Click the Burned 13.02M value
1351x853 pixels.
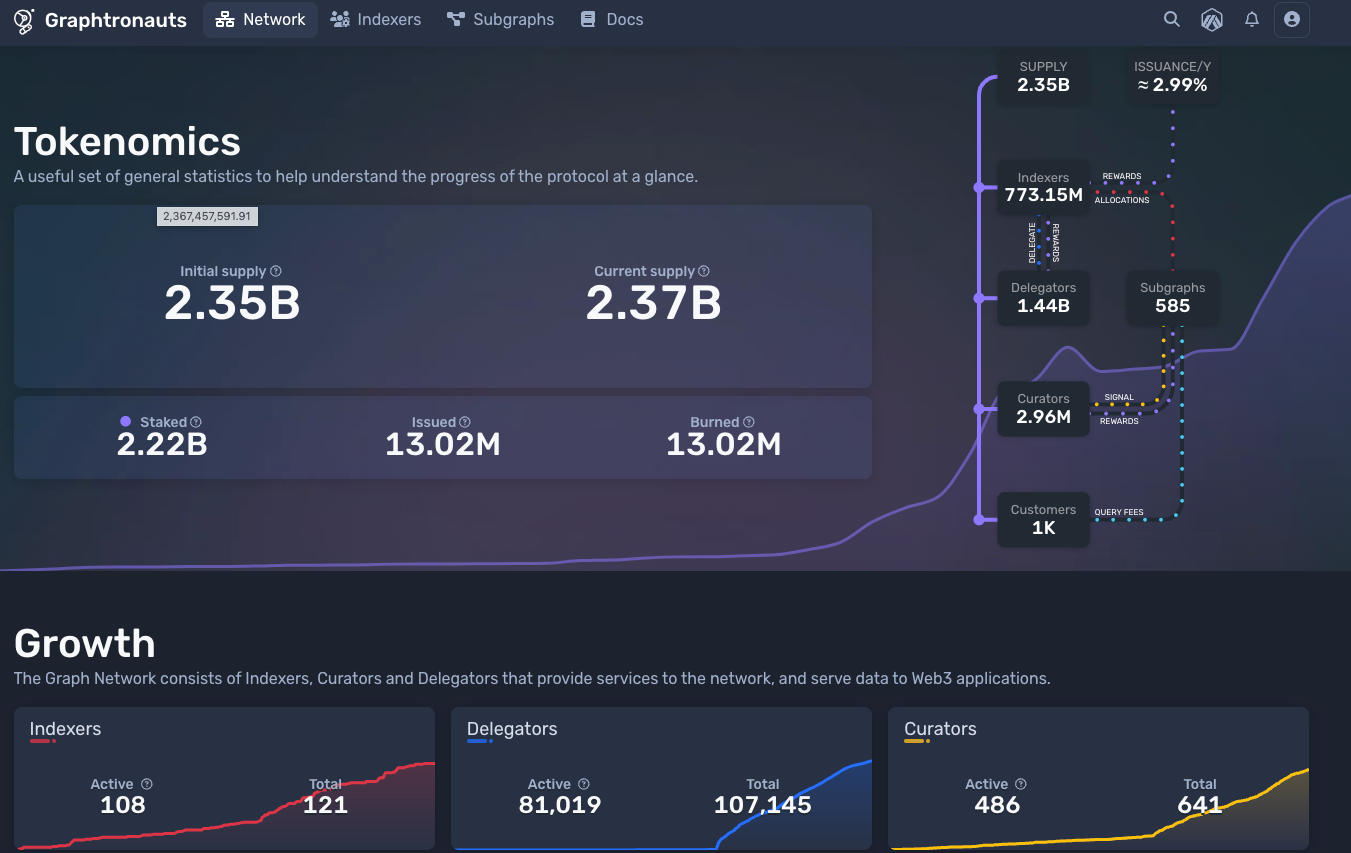(x=724, y=444)
